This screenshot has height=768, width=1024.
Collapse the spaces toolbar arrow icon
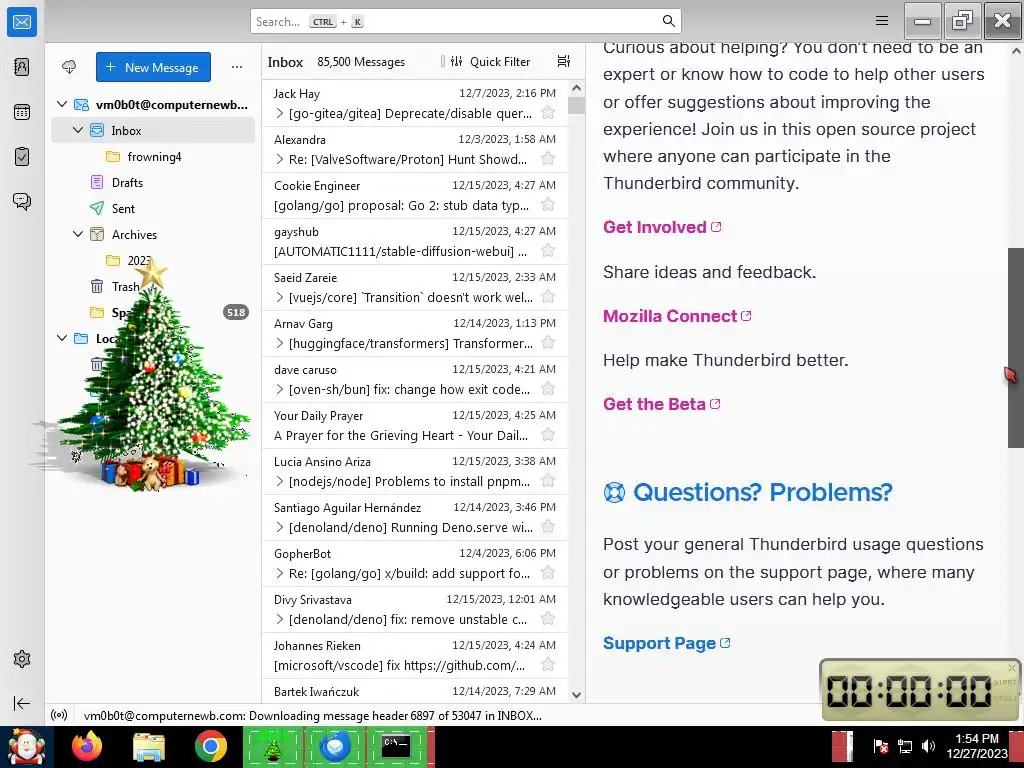point(22,703)
